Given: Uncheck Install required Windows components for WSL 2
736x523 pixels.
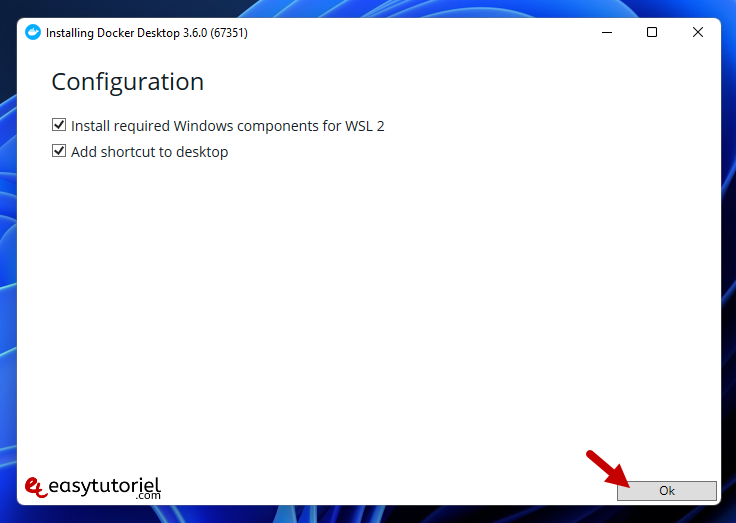Looking at the screenshot, I should (59, 125).
